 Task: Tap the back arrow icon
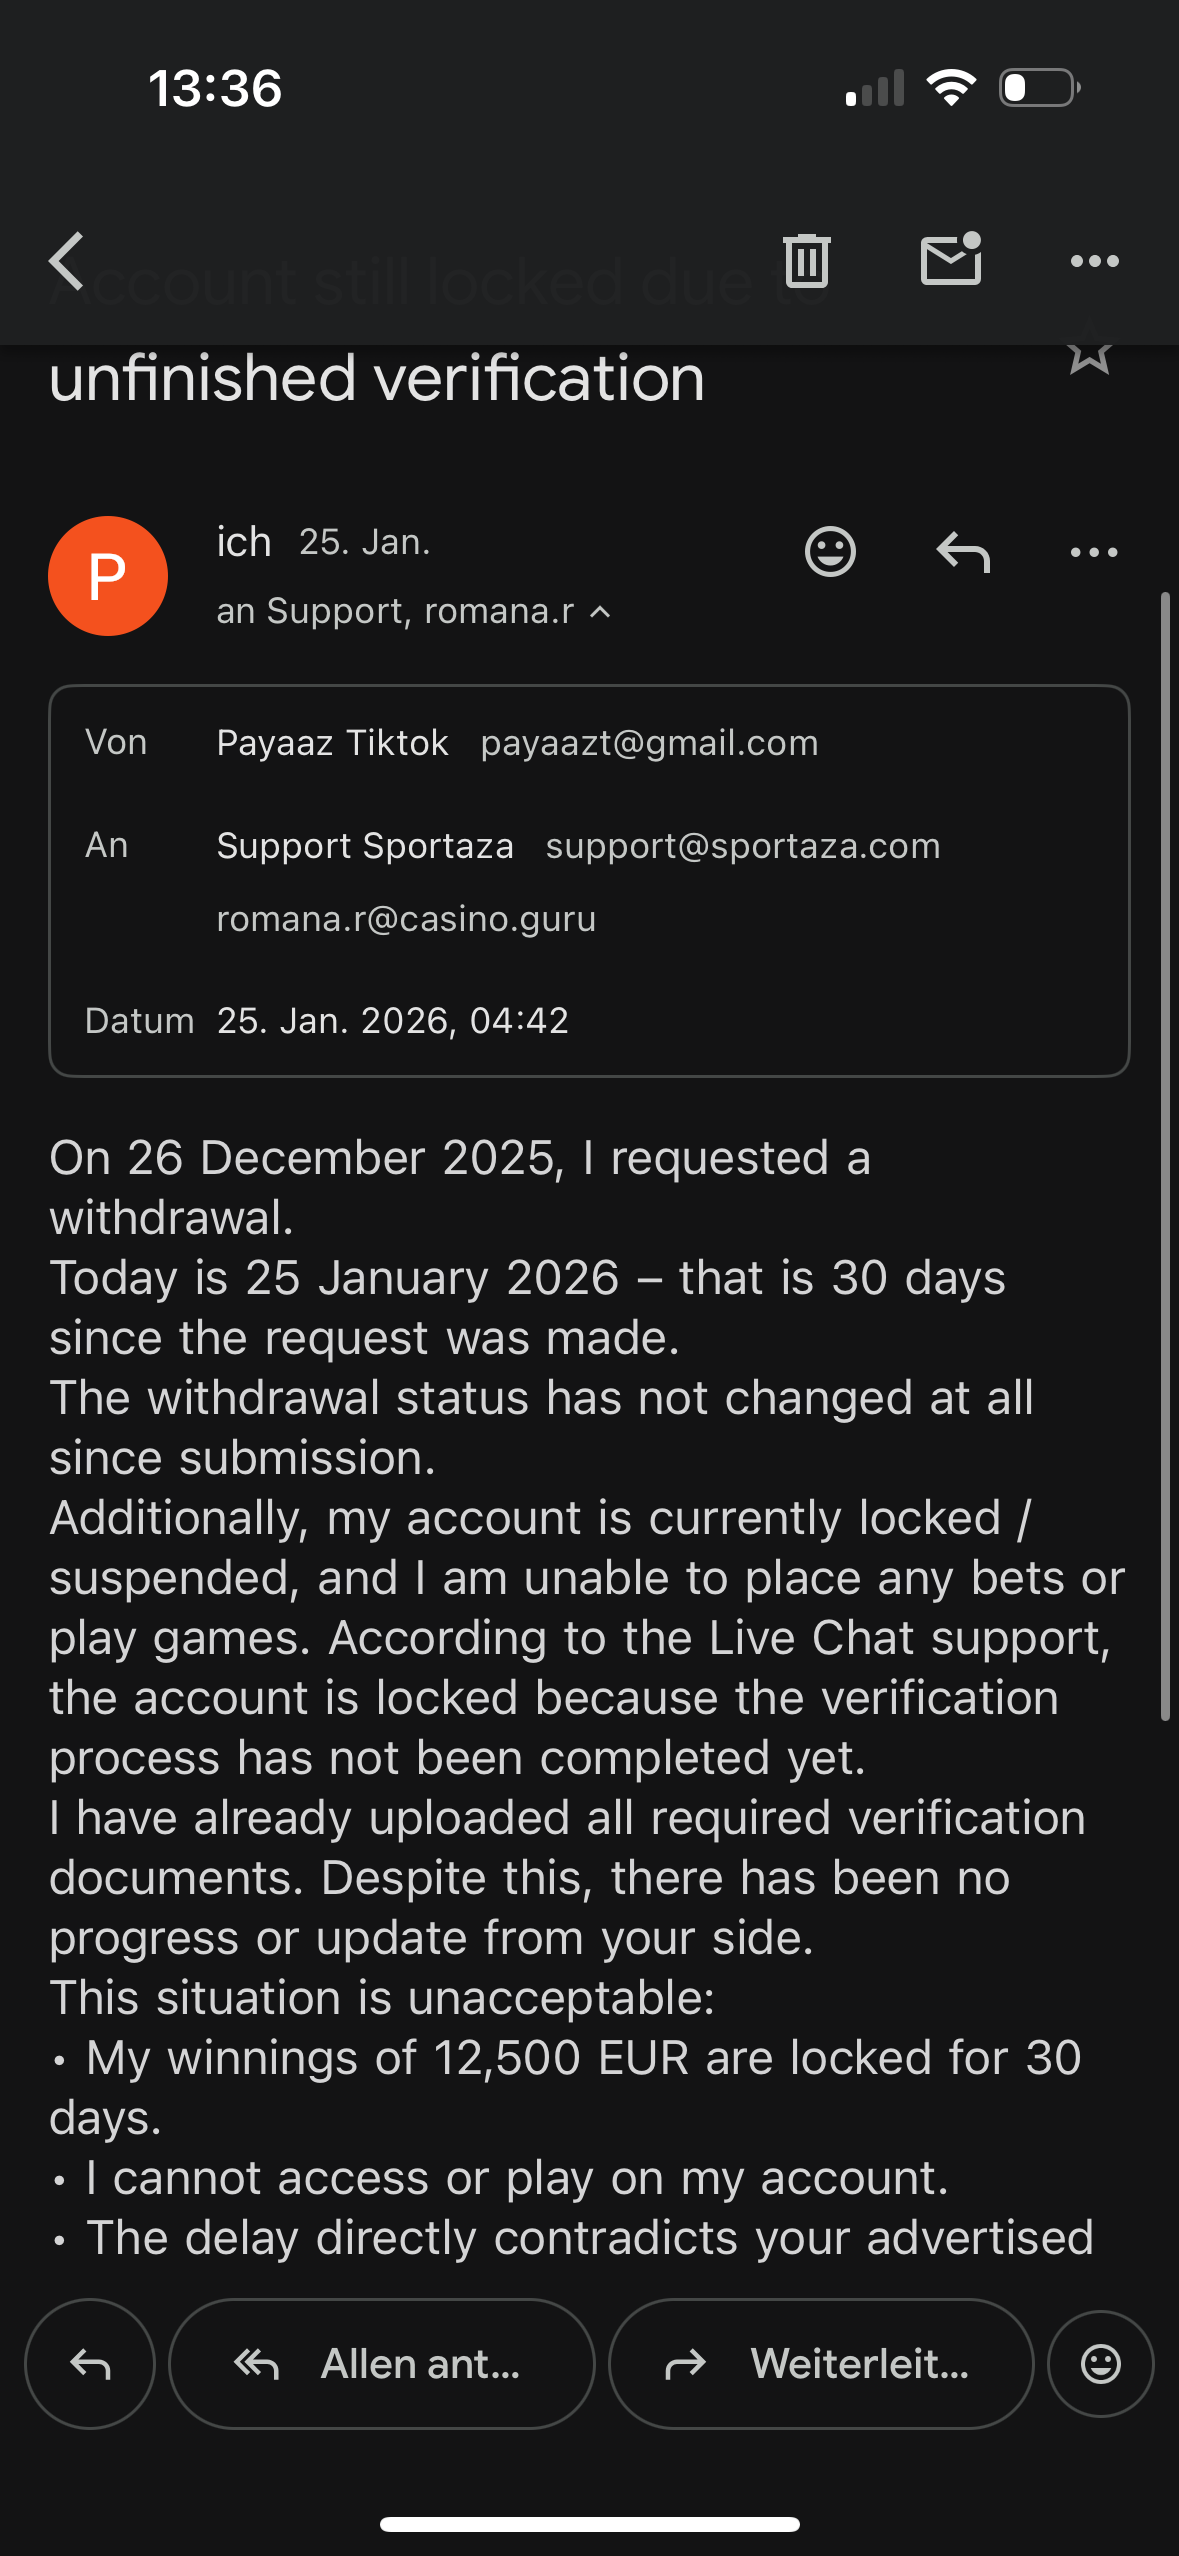tap(67, 262)
